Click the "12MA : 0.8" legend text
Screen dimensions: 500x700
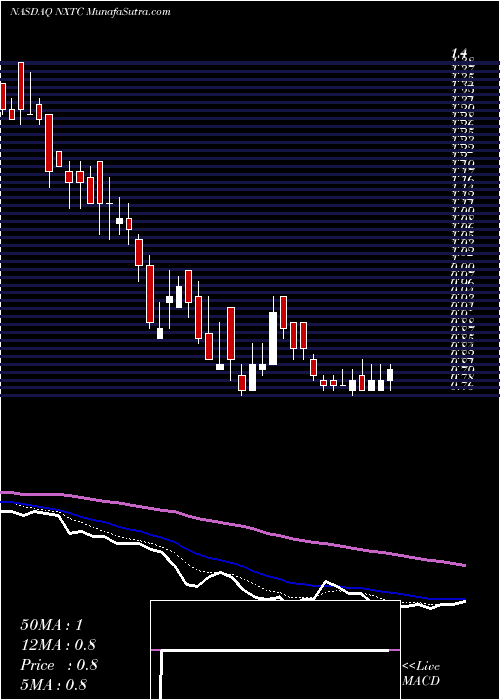tap(58, 645)
